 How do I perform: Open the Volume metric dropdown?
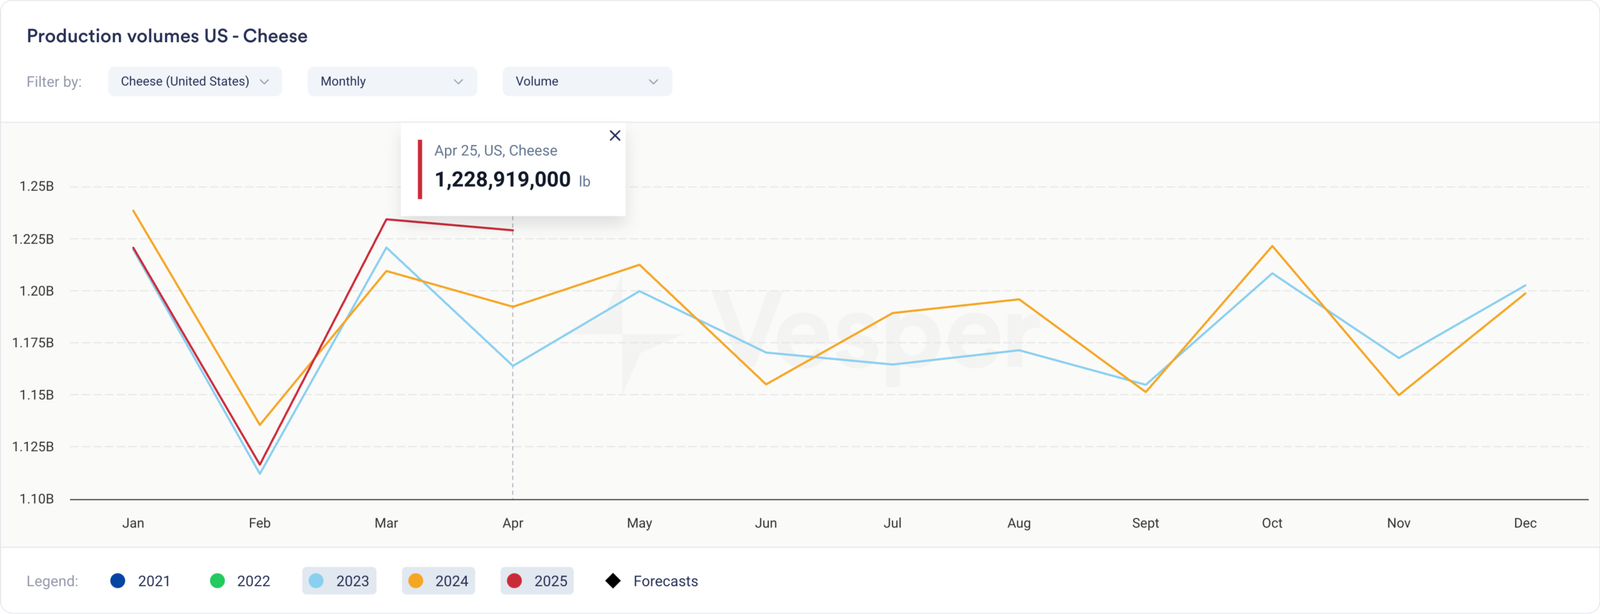(587, 82)
